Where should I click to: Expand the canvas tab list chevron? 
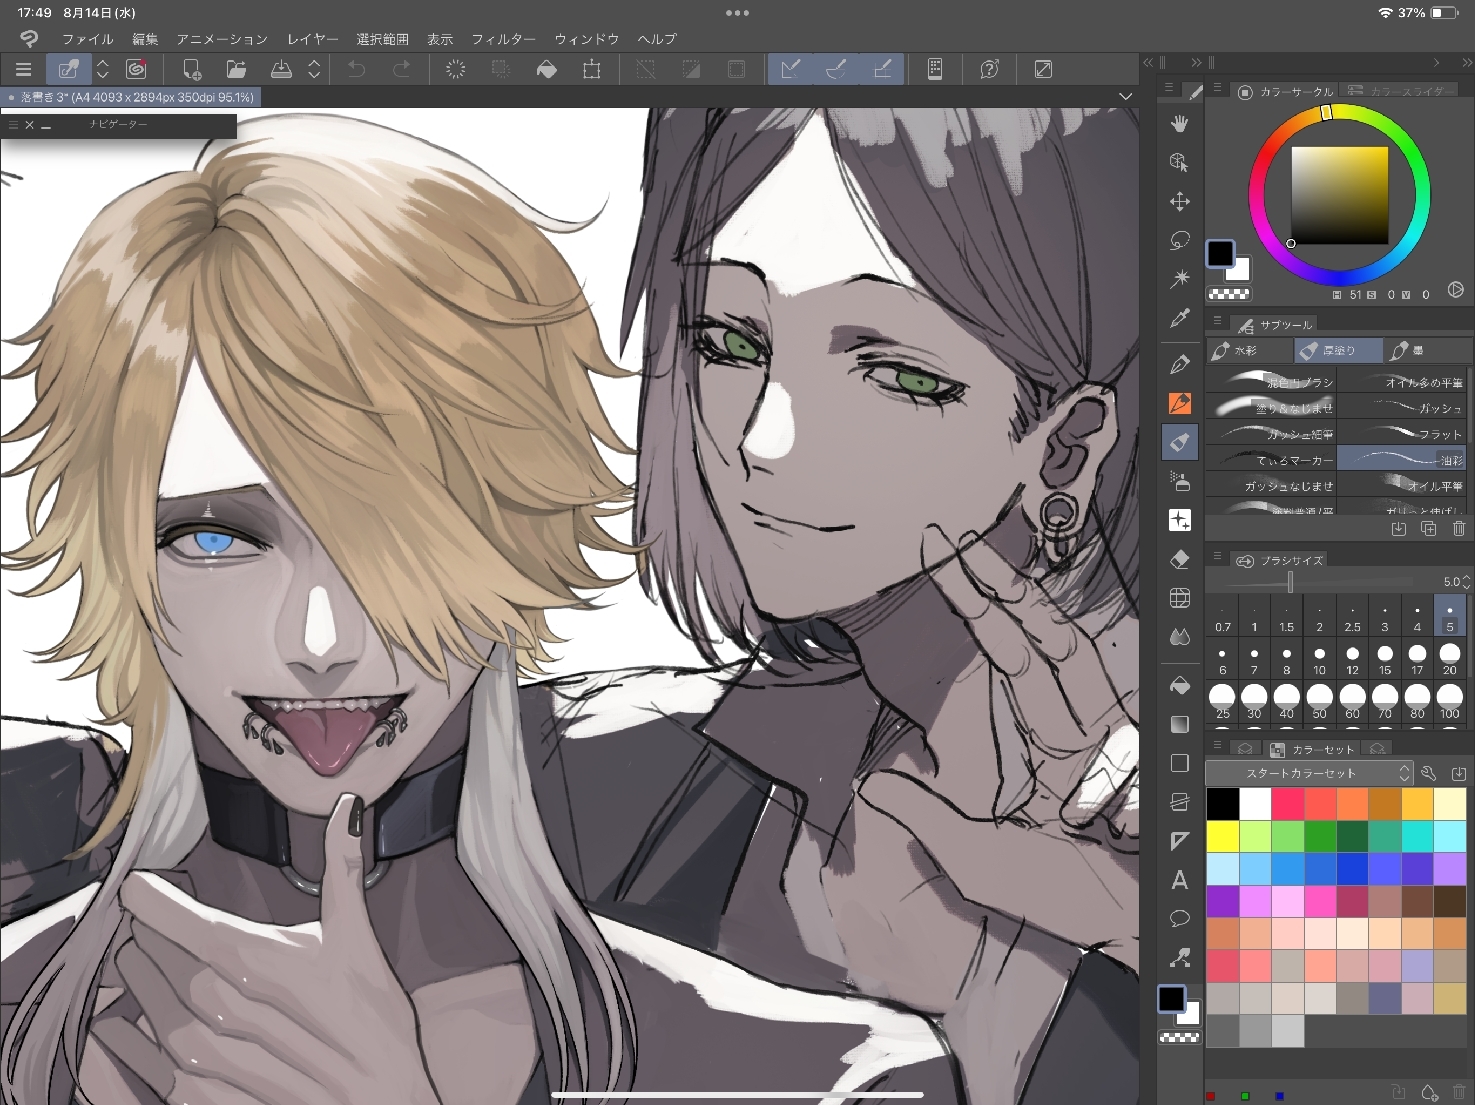(x=1126, y=97)
